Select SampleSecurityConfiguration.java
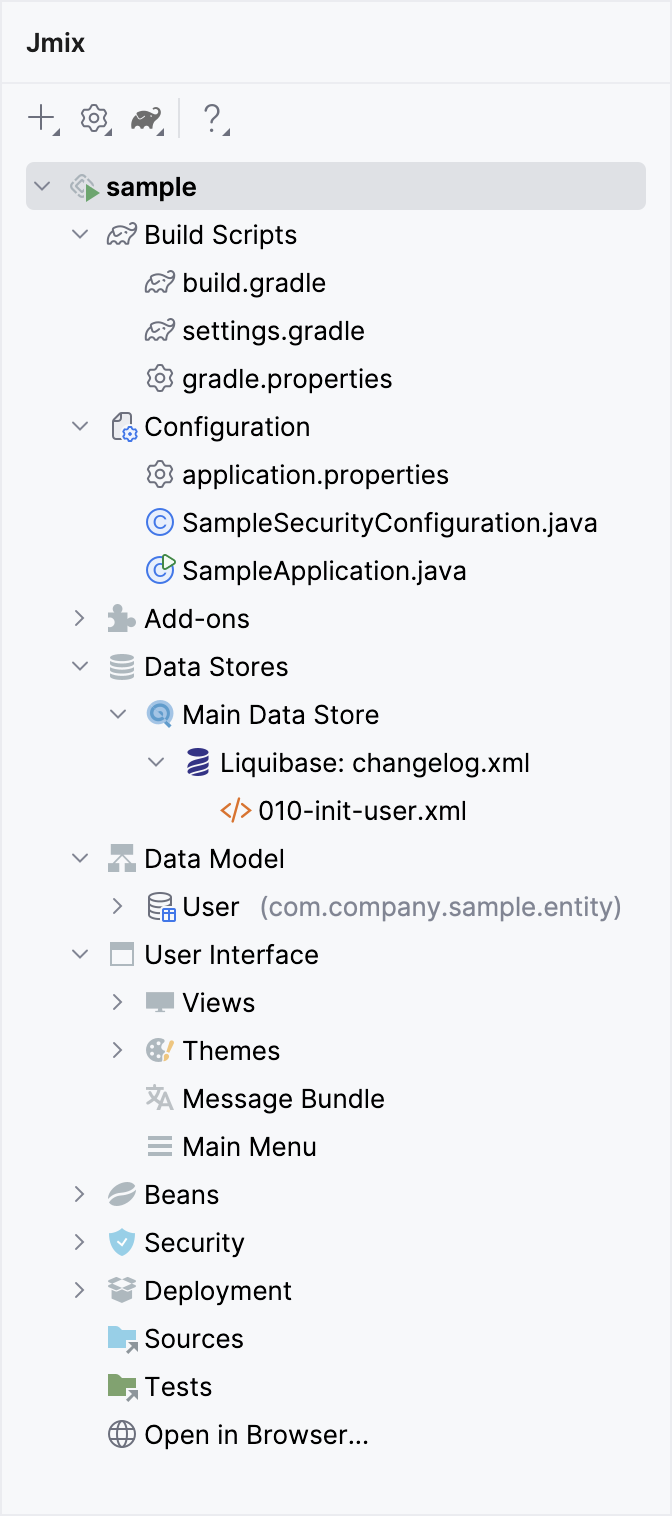This screenshot has width=672, height=1516. pos(389,523)
